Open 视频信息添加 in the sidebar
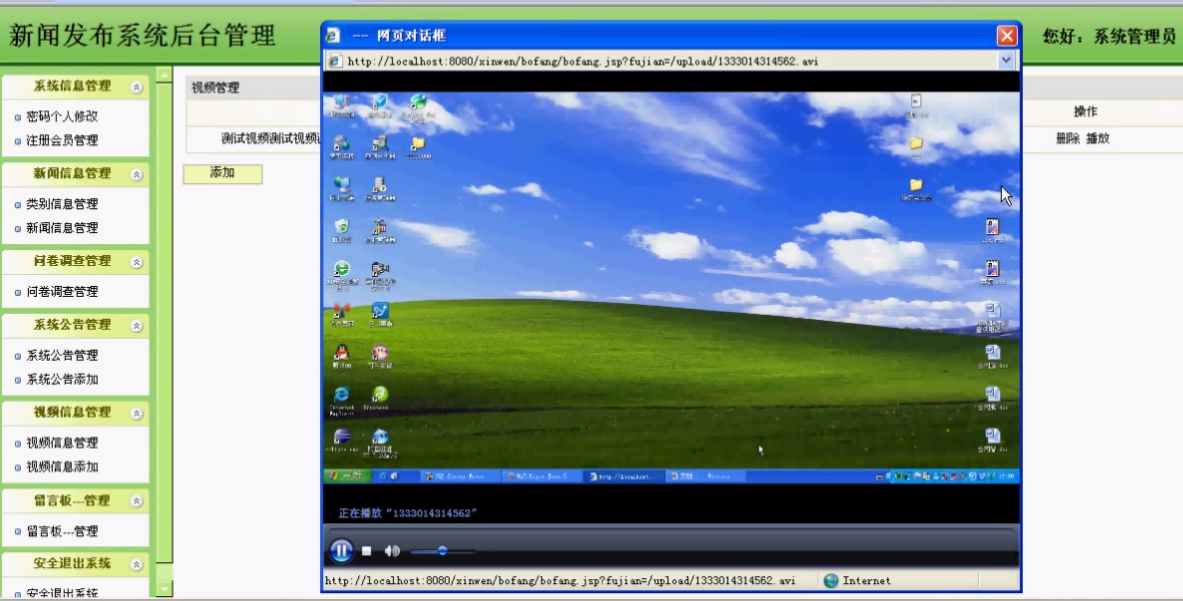Viewport: 1183px width, 601px height. click(62, 467)
